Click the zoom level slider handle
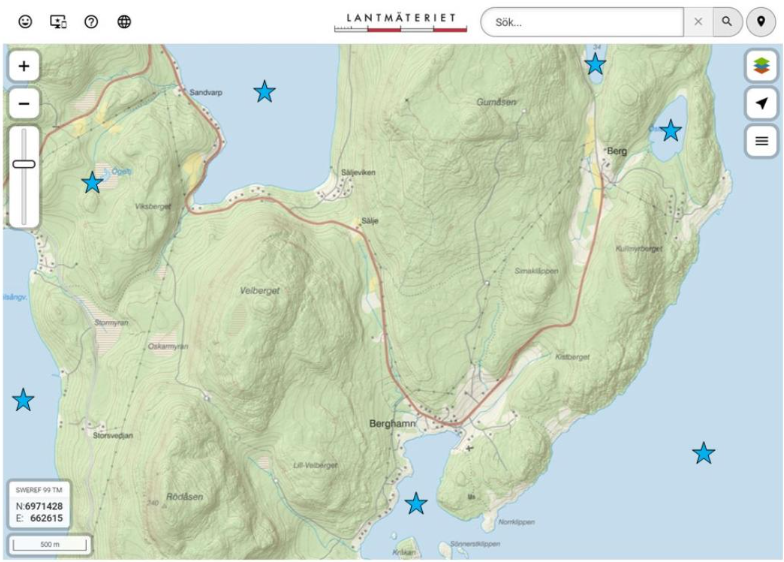The width and height of the screenshot is (784, 562). [x=24, y=163]
